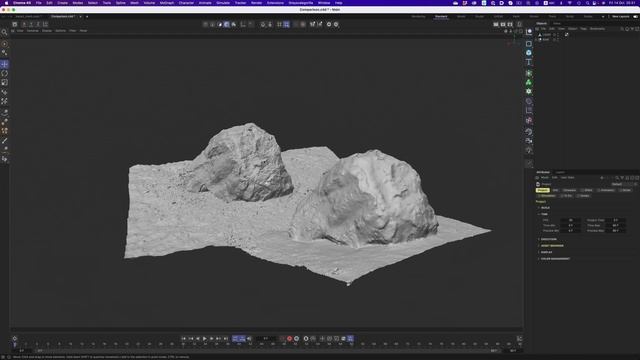Open the Simulate menu

(x=223, y=3)
